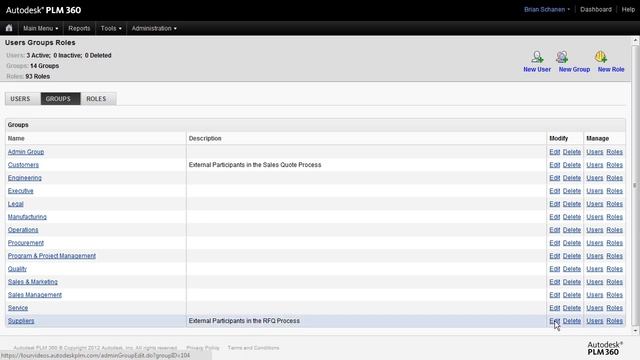640x360 pixels.
Task: Edit the Admin Group row
Action: click(x=554, y=152)
